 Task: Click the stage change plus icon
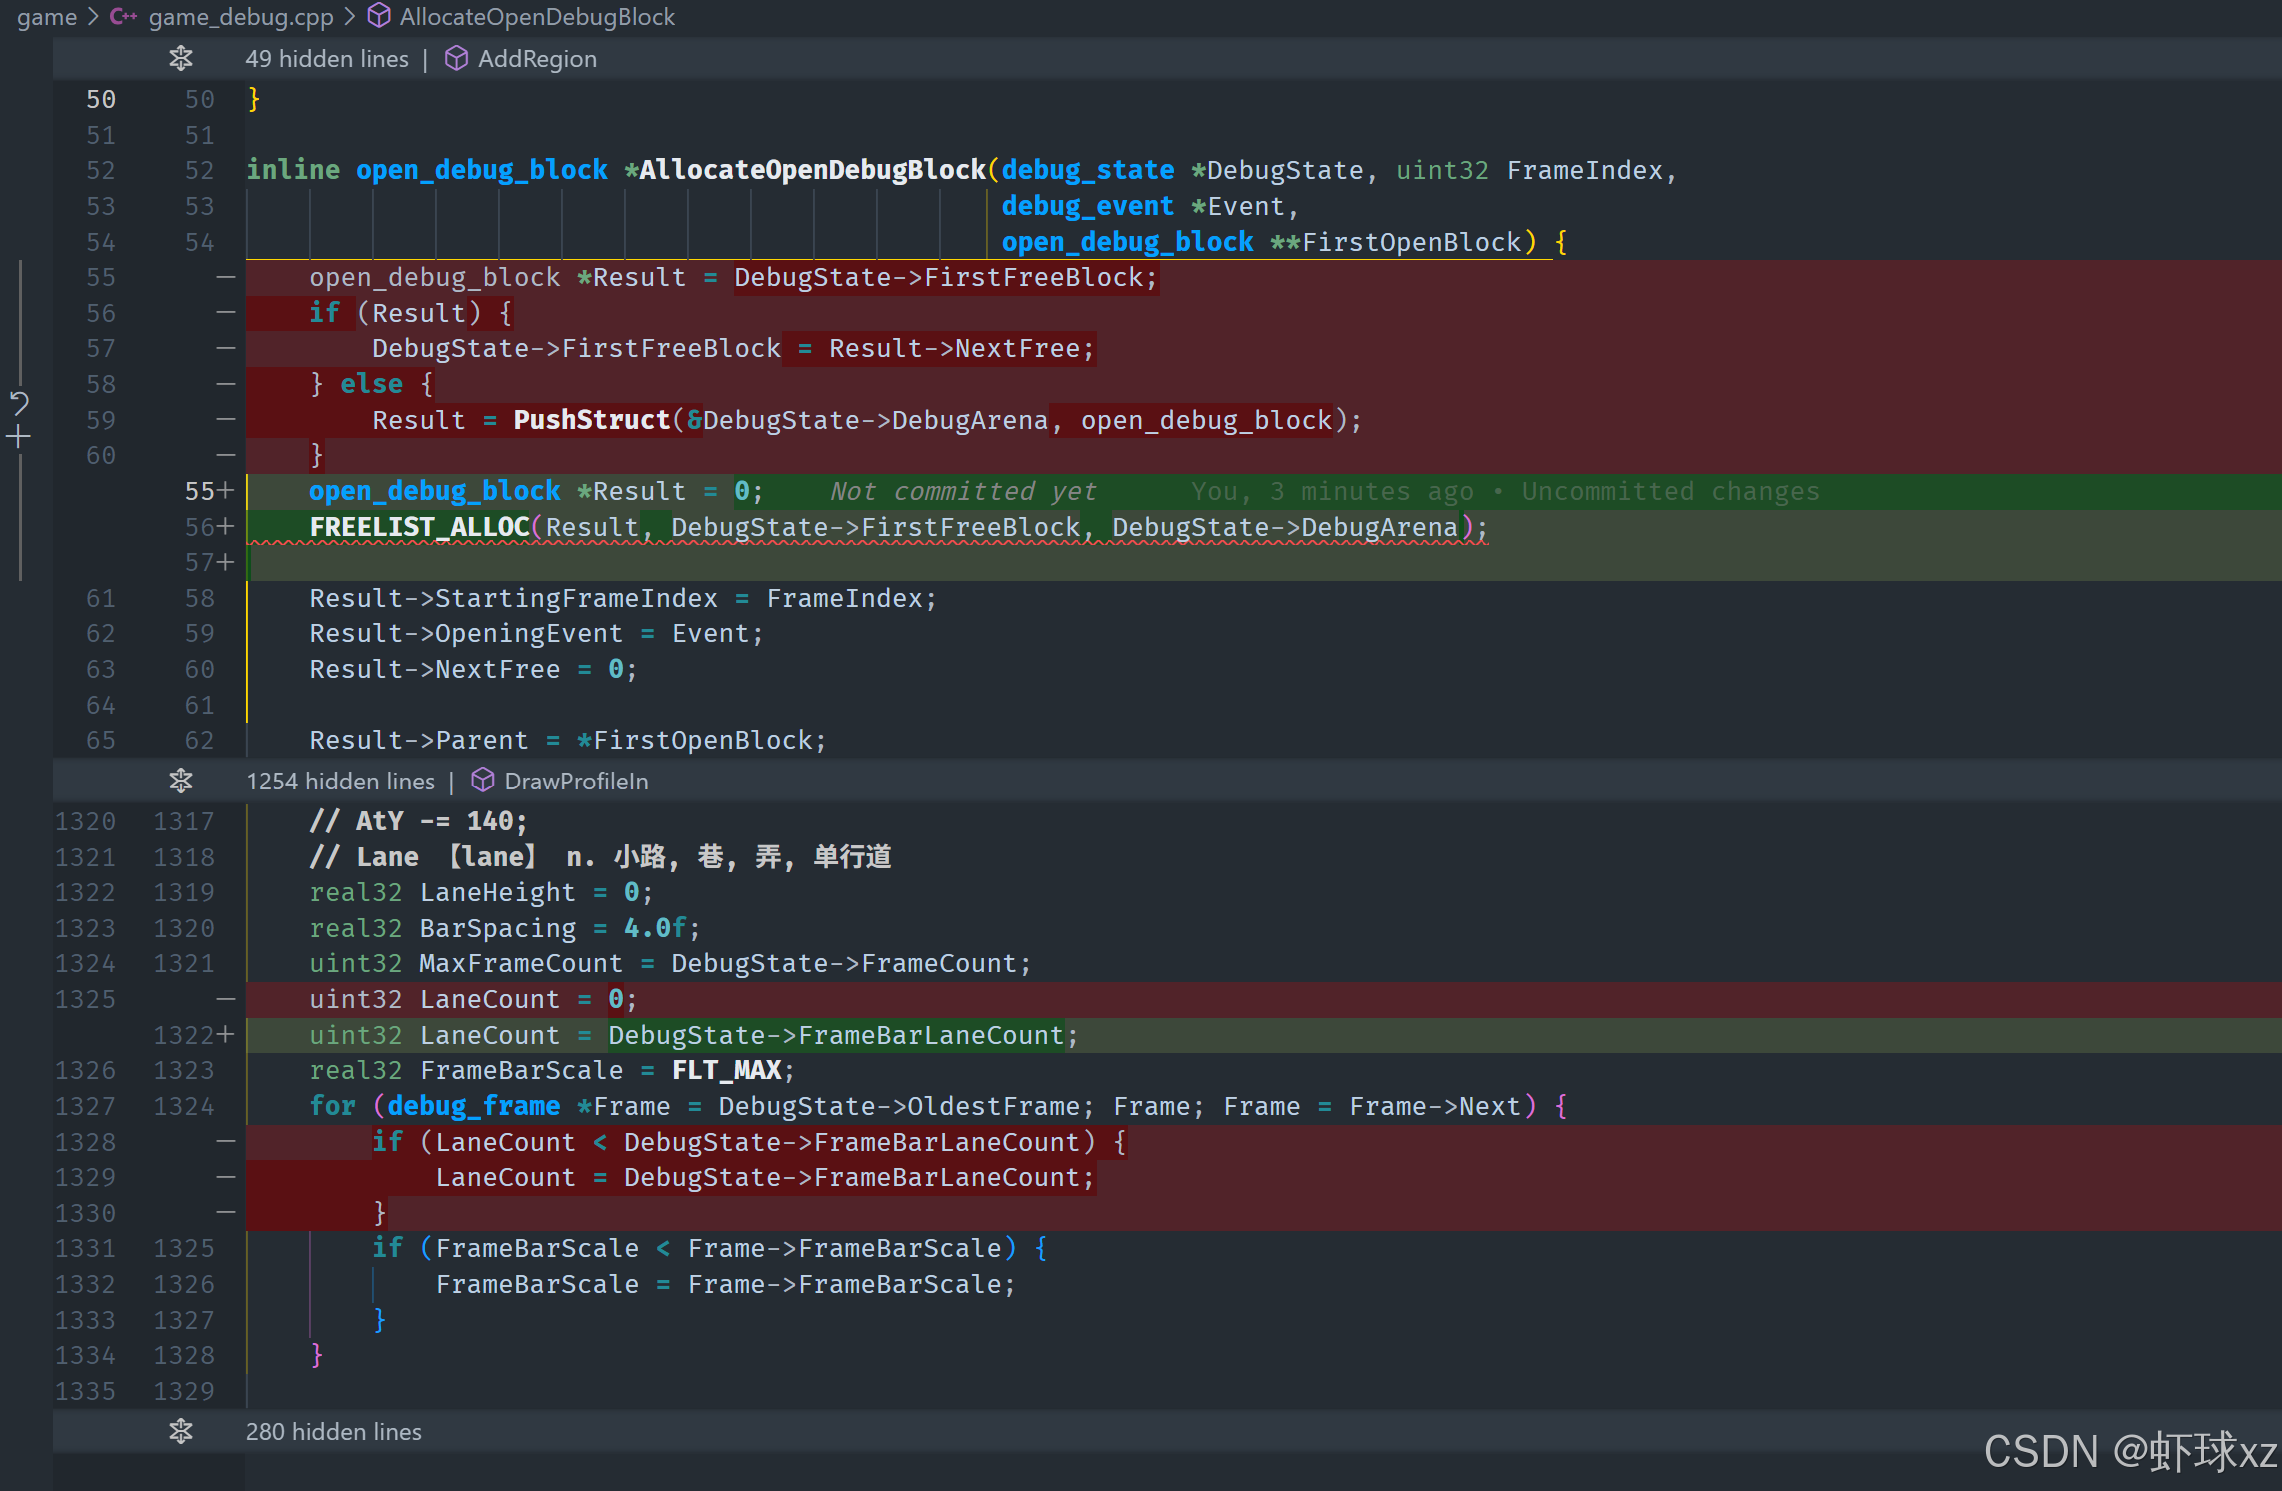click(x=19, y=437)
